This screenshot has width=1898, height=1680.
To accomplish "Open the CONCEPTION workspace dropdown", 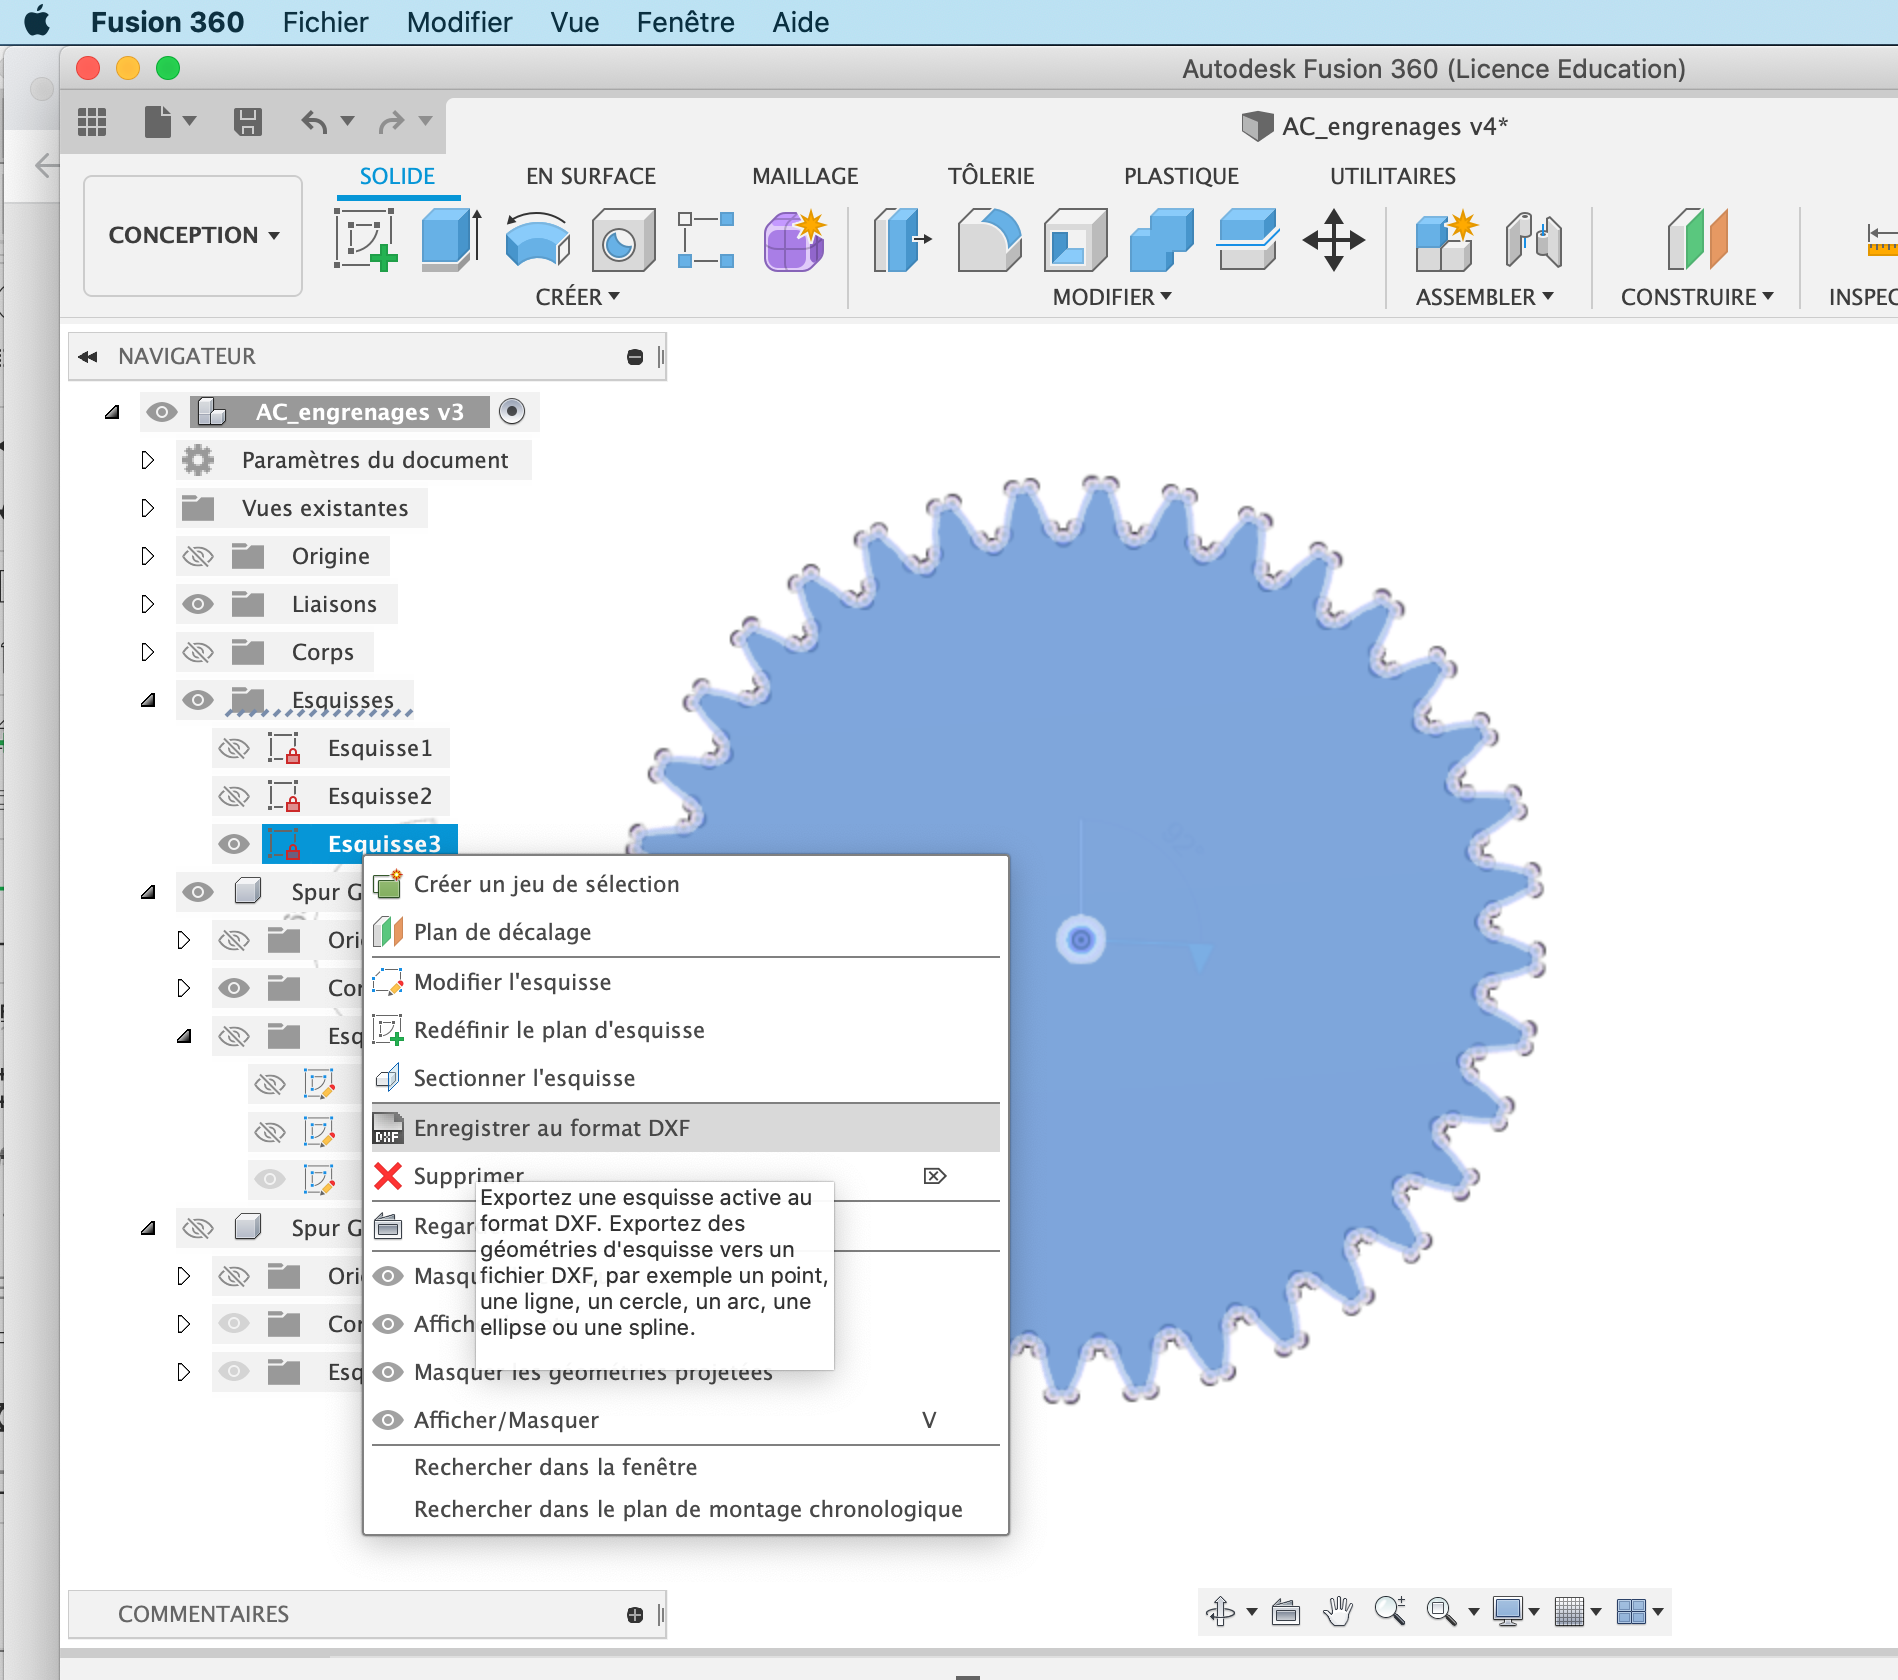I will click(x=193, y=235).
